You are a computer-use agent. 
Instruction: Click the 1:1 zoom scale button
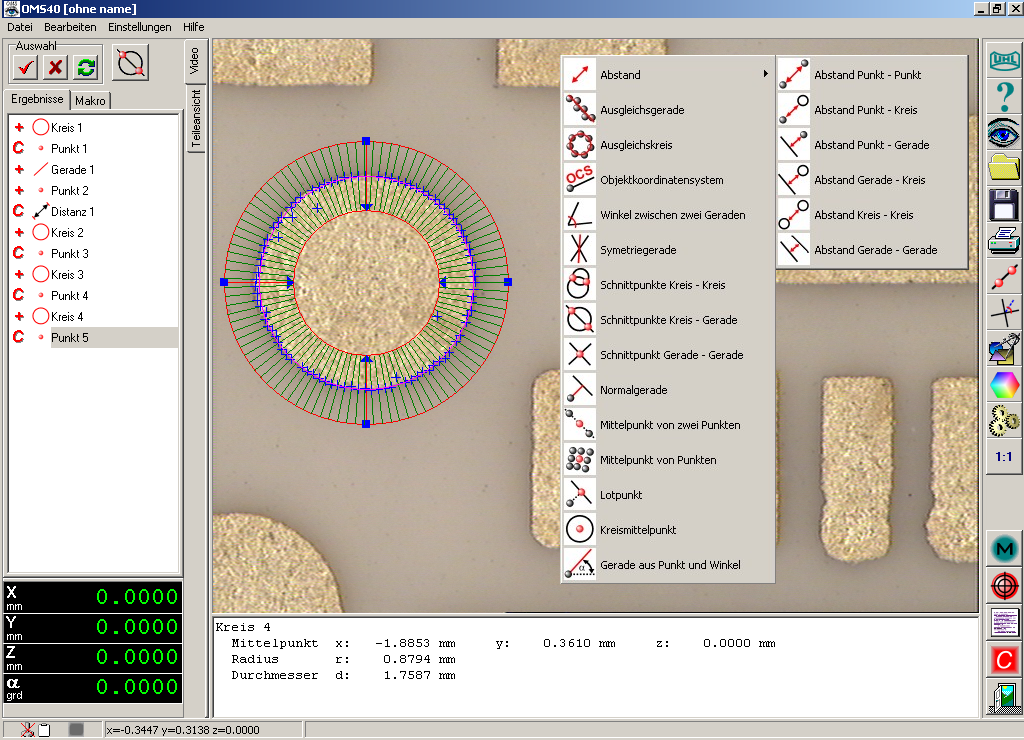pos(1003,456)
